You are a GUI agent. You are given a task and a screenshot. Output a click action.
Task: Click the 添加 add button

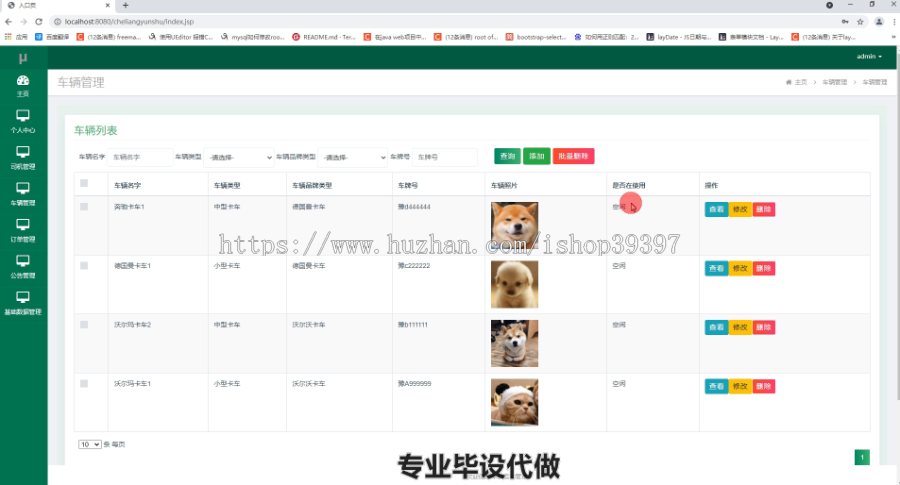pos(536,156)
